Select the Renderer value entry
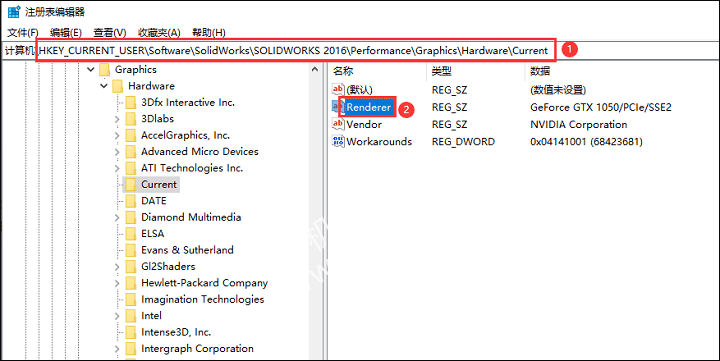720x361 pixels. [368, 107]
